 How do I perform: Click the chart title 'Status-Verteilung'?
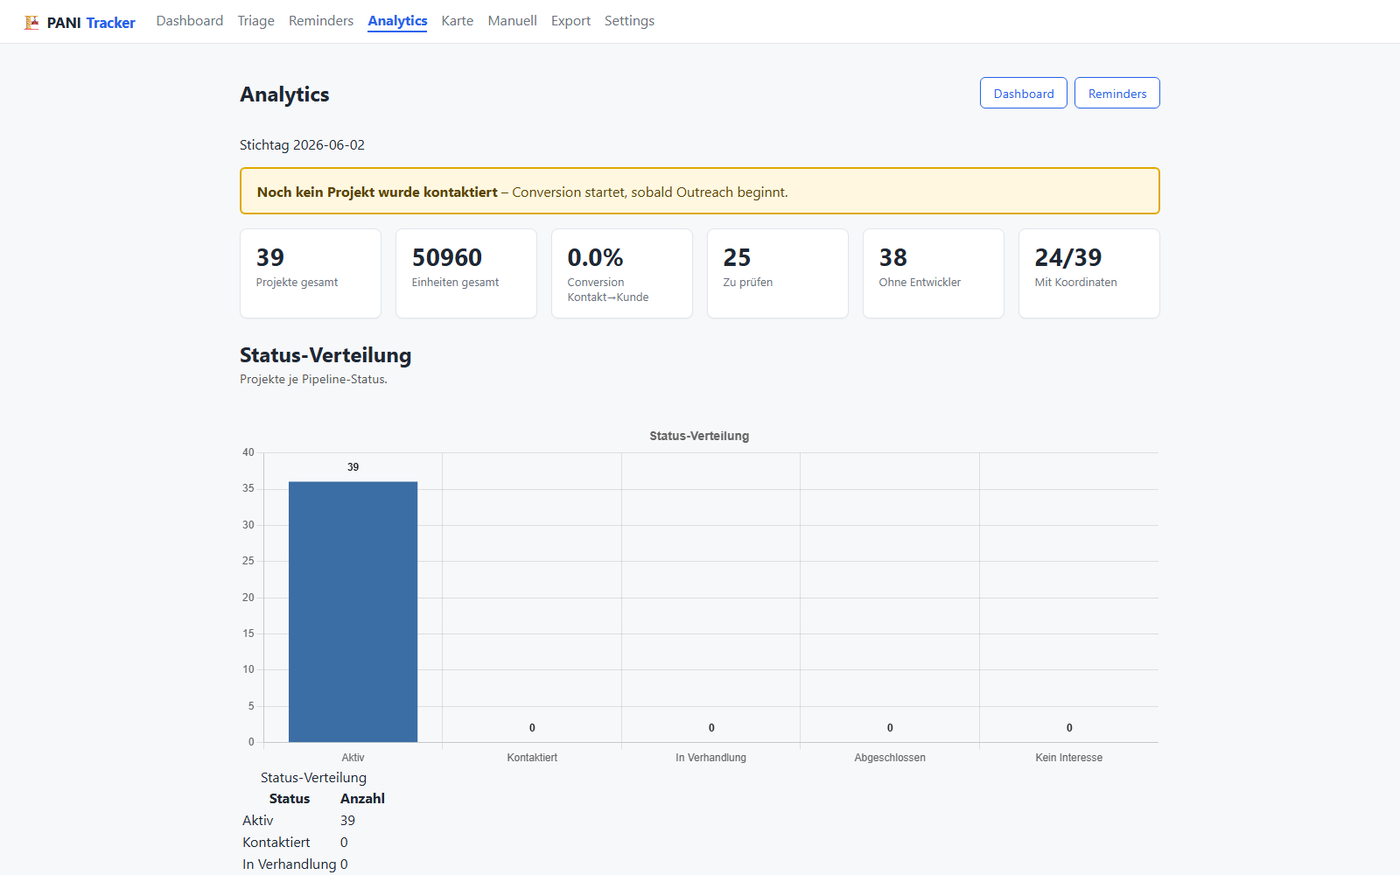point(699,436)
